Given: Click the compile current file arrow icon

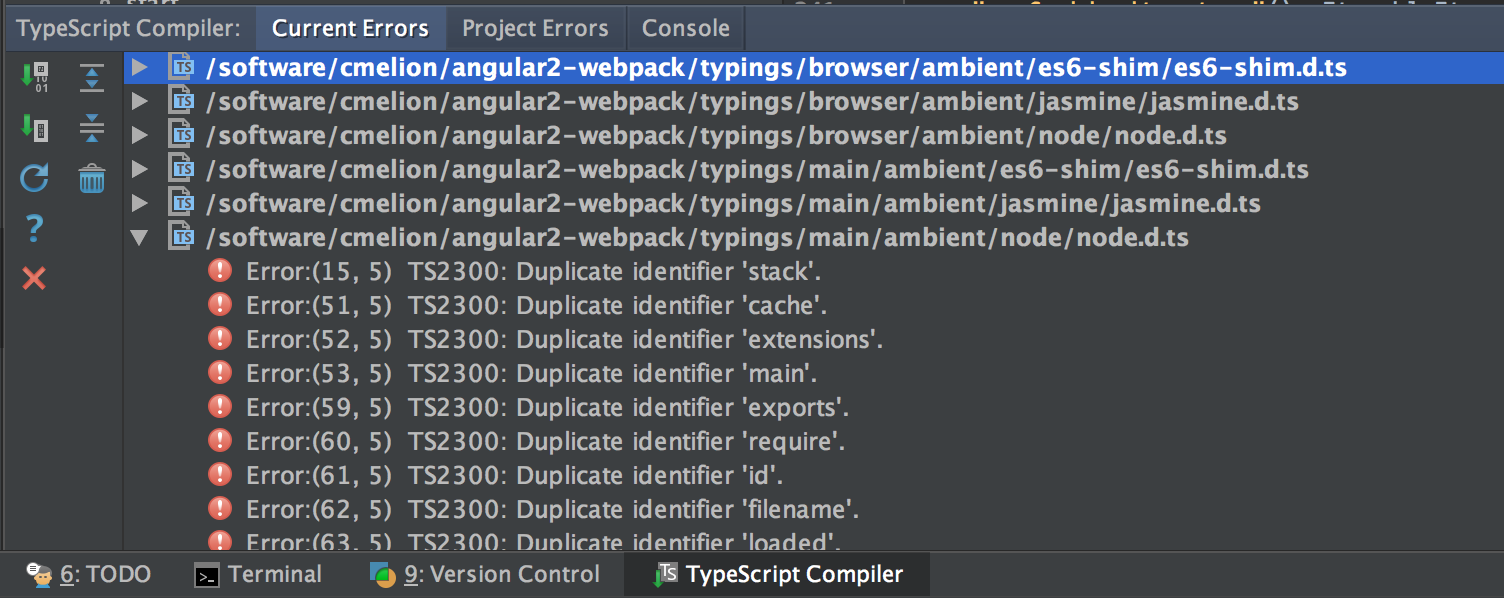Looking at the screenshot, I should point(34,128).
